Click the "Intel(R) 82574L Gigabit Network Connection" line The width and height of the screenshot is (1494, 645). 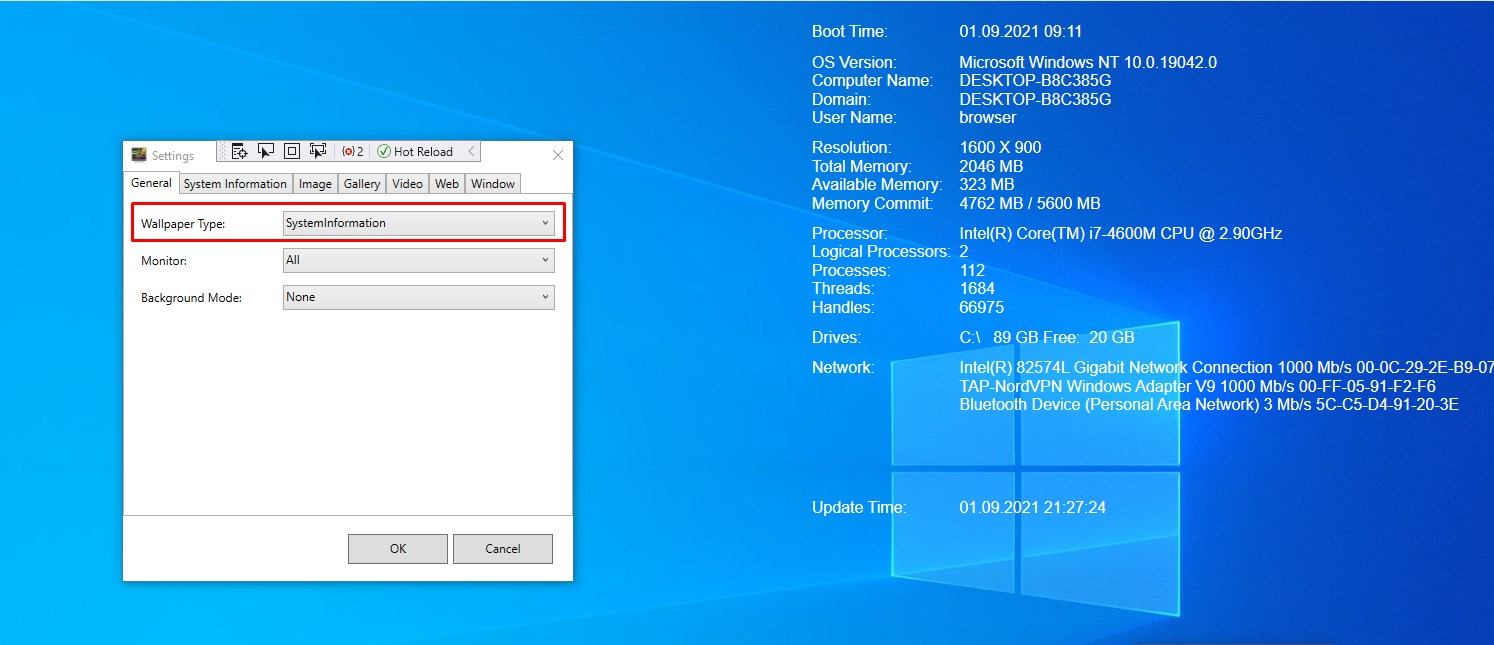[x=1226, y=367]
